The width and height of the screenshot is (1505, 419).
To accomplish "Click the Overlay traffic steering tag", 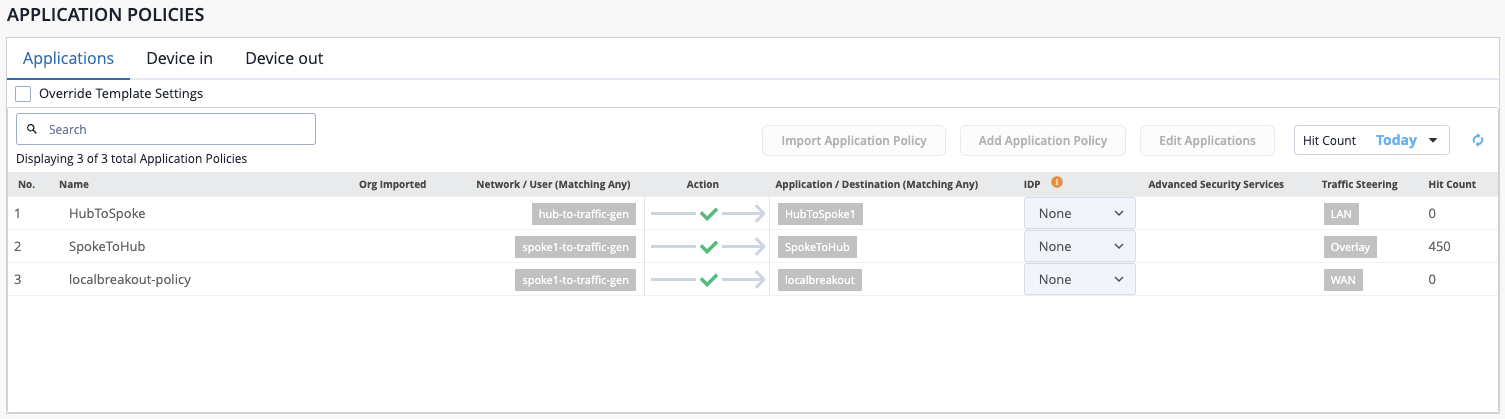I will coord(1347,247).
